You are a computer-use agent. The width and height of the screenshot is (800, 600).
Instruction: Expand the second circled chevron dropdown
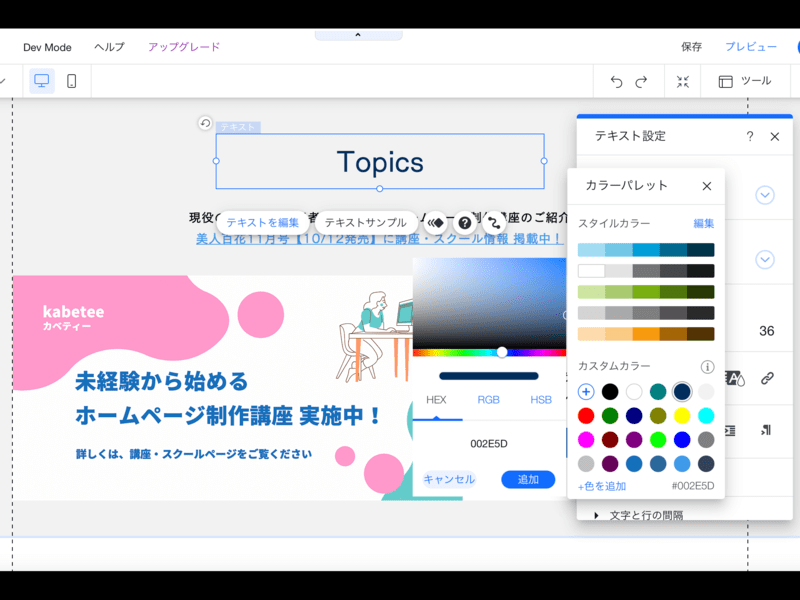tap(765, 260)
